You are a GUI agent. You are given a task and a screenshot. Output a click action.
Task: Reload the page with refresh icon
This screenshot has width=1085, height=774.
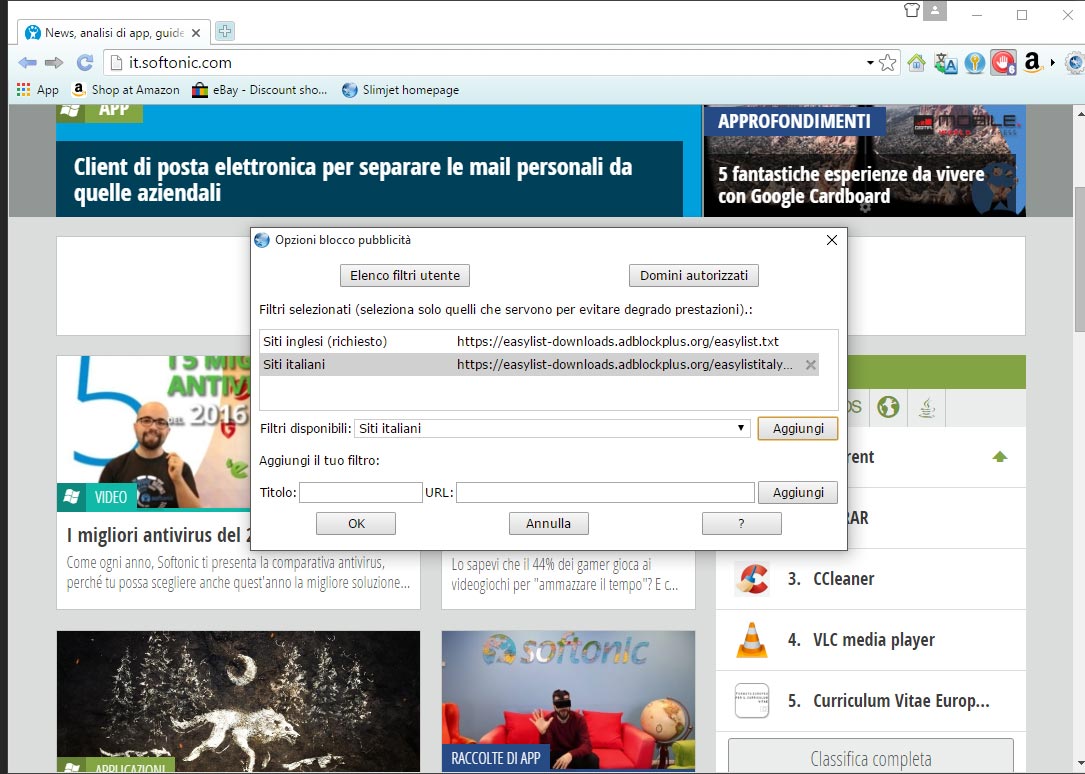click(84, 63)
